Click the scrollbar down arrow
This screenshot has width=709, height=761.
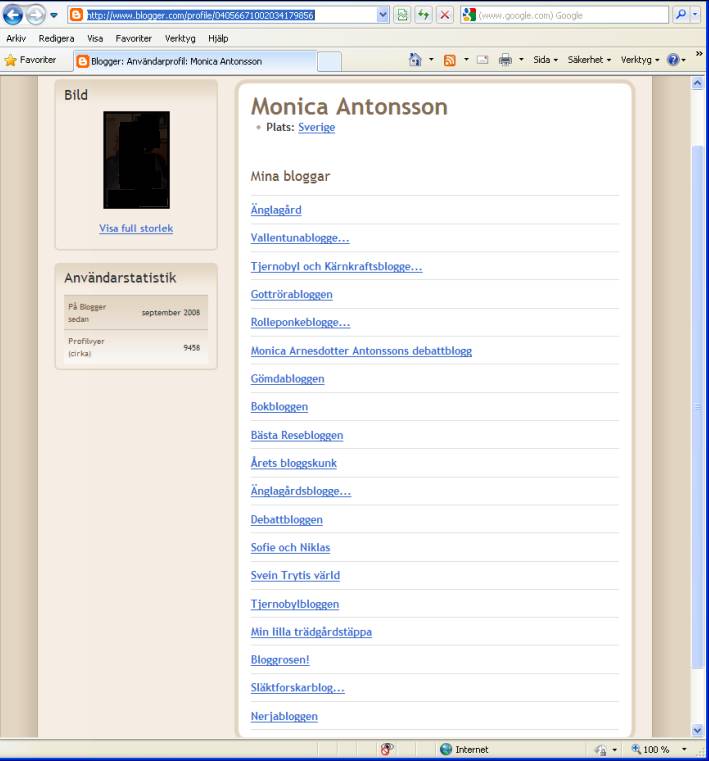click(x=697, y=730)
